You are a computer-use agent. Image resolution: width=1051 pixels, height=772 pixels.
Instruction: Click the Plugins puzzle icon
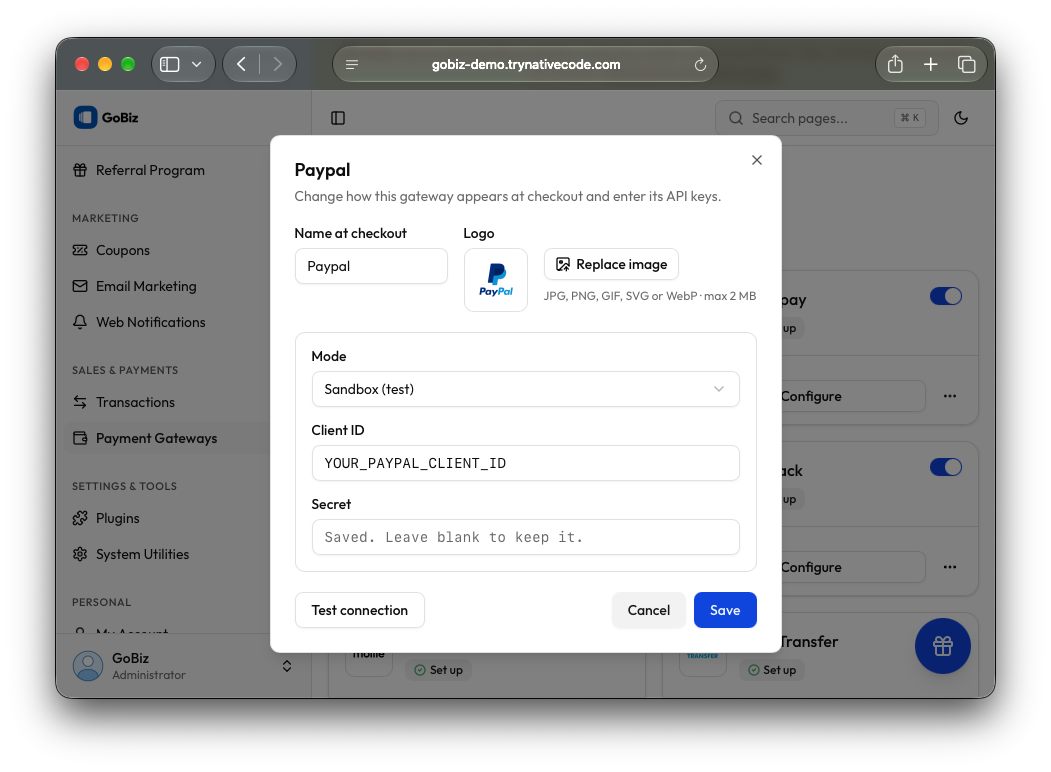point(80,518)
